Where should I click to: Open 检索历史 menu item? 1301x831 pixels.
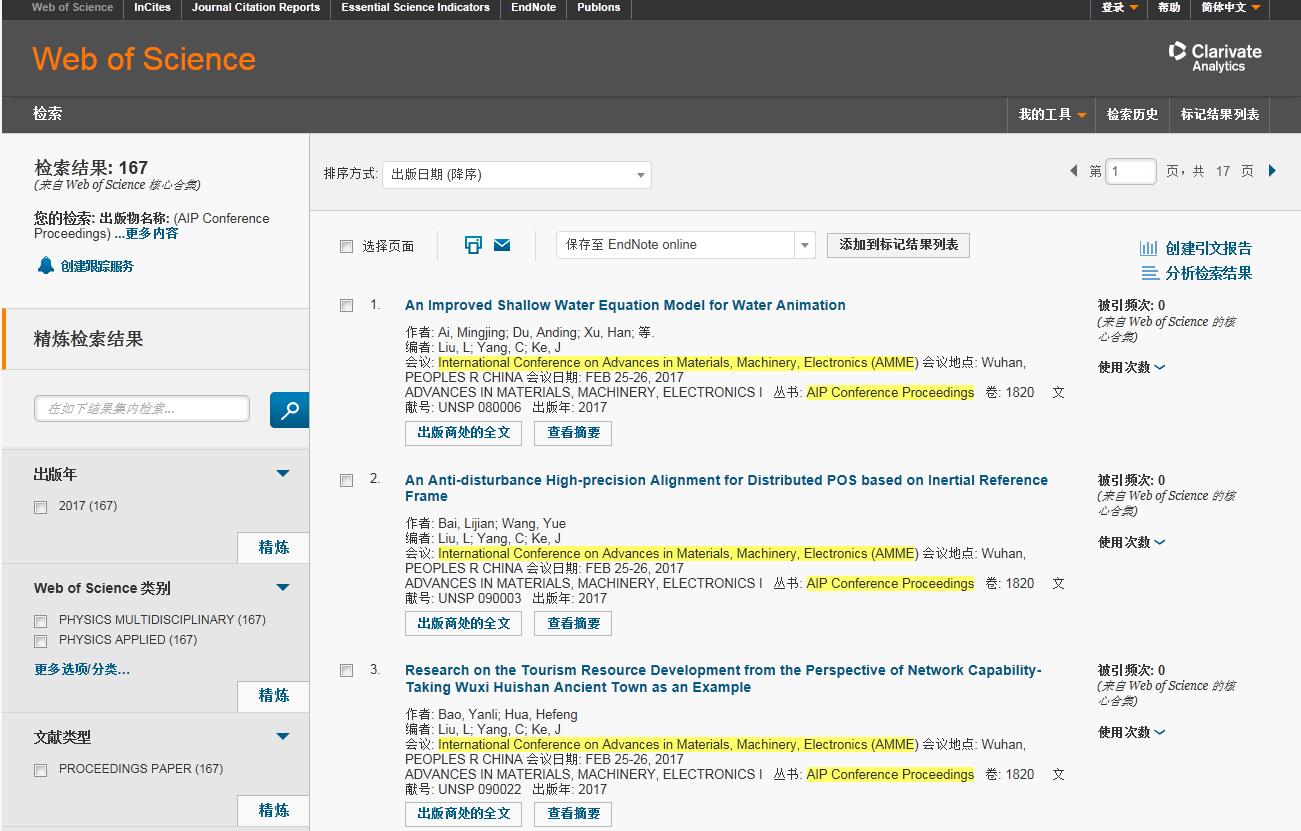pos(1132,115)
